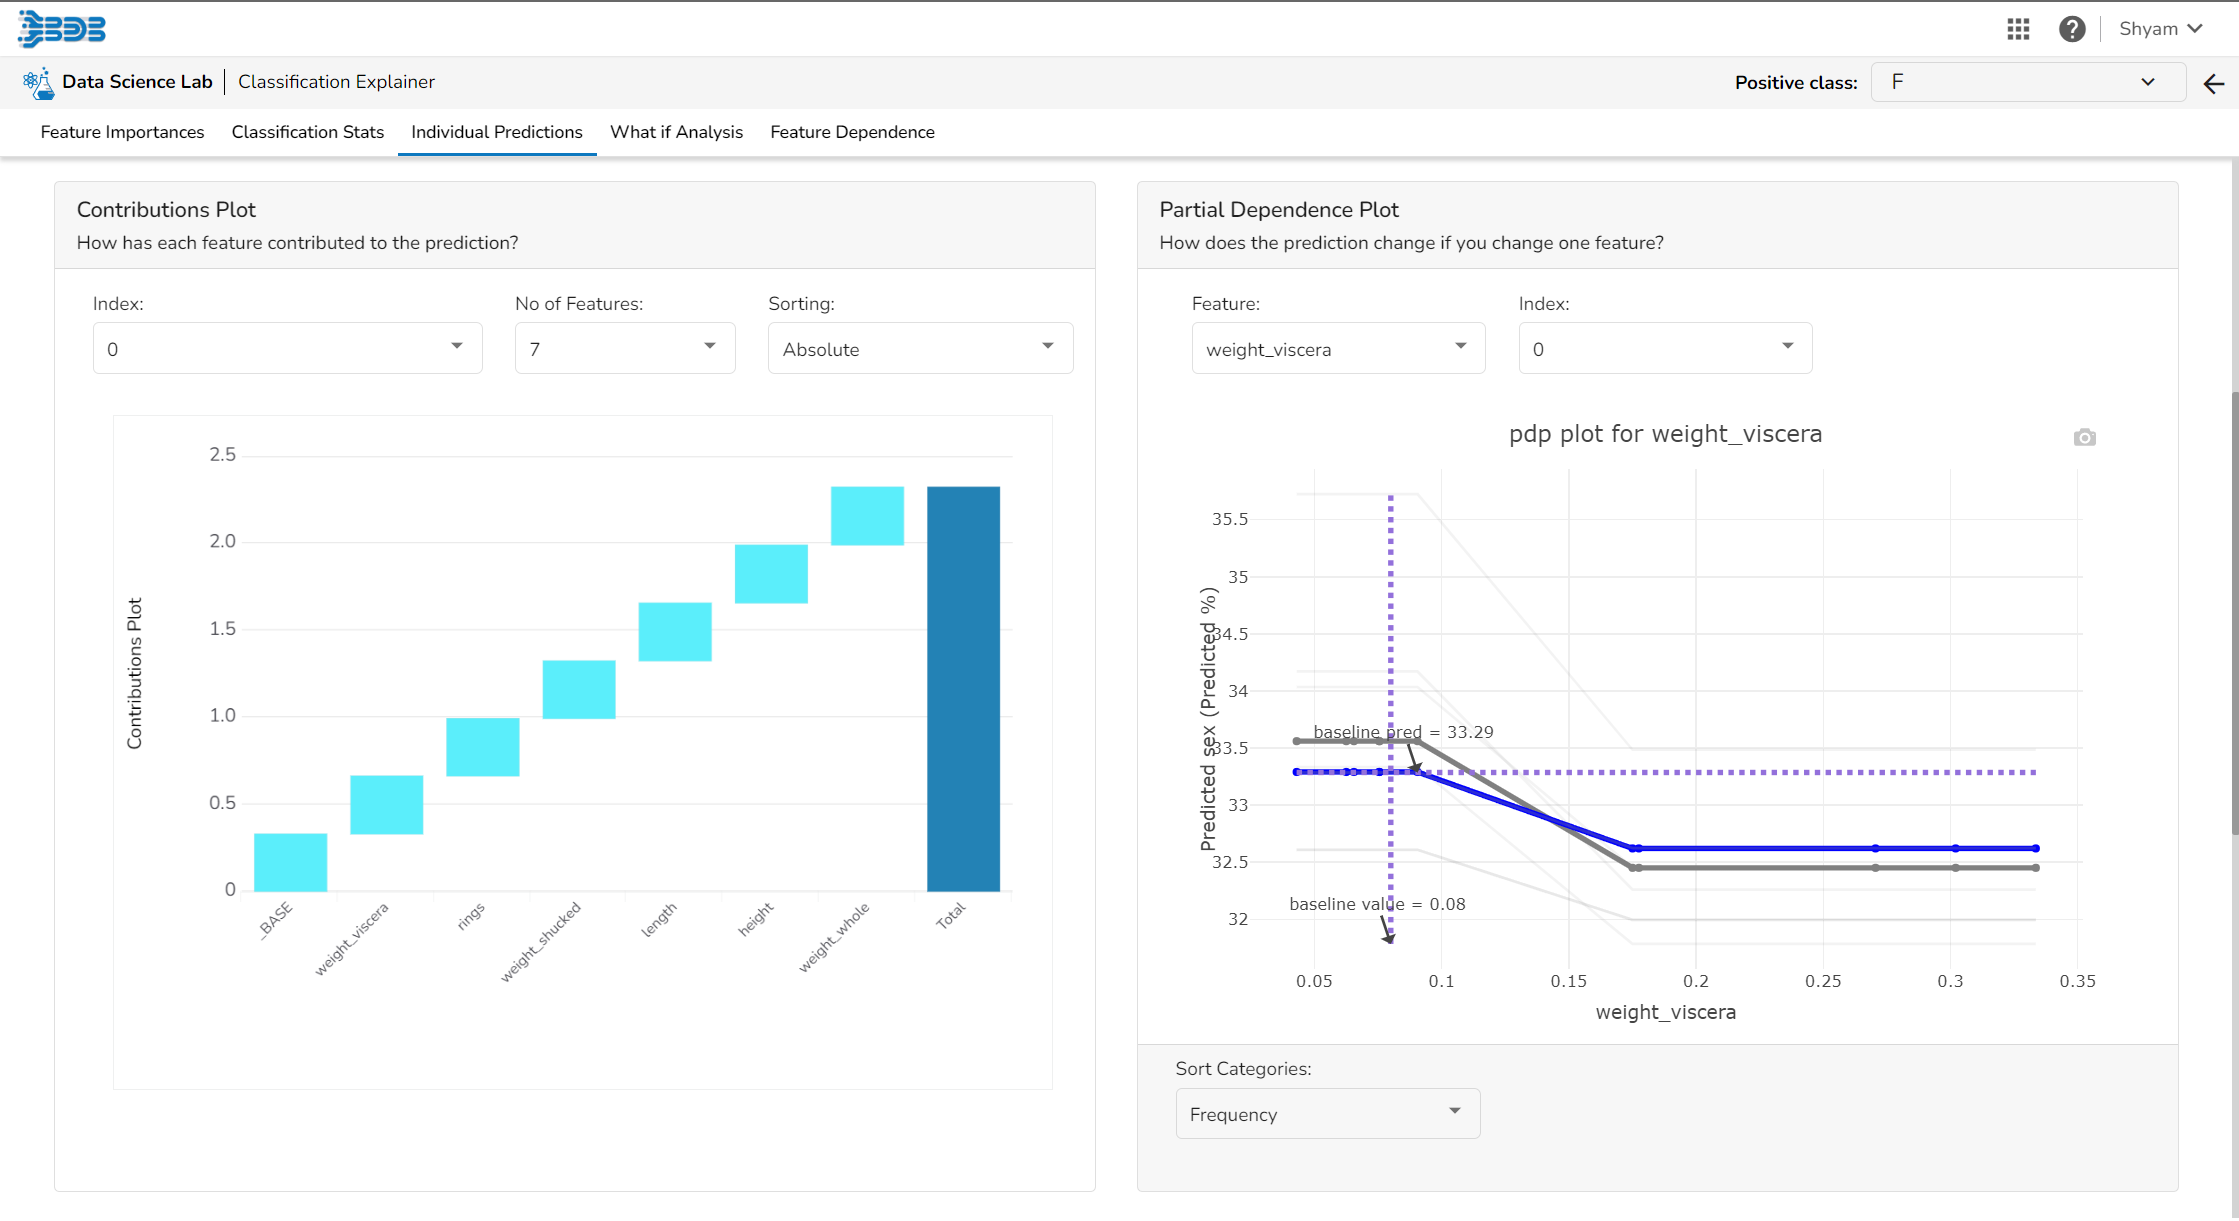This screenshot has height=1221, width=2239.
Task: Open the No of Features dropdown
Action: 624,349
